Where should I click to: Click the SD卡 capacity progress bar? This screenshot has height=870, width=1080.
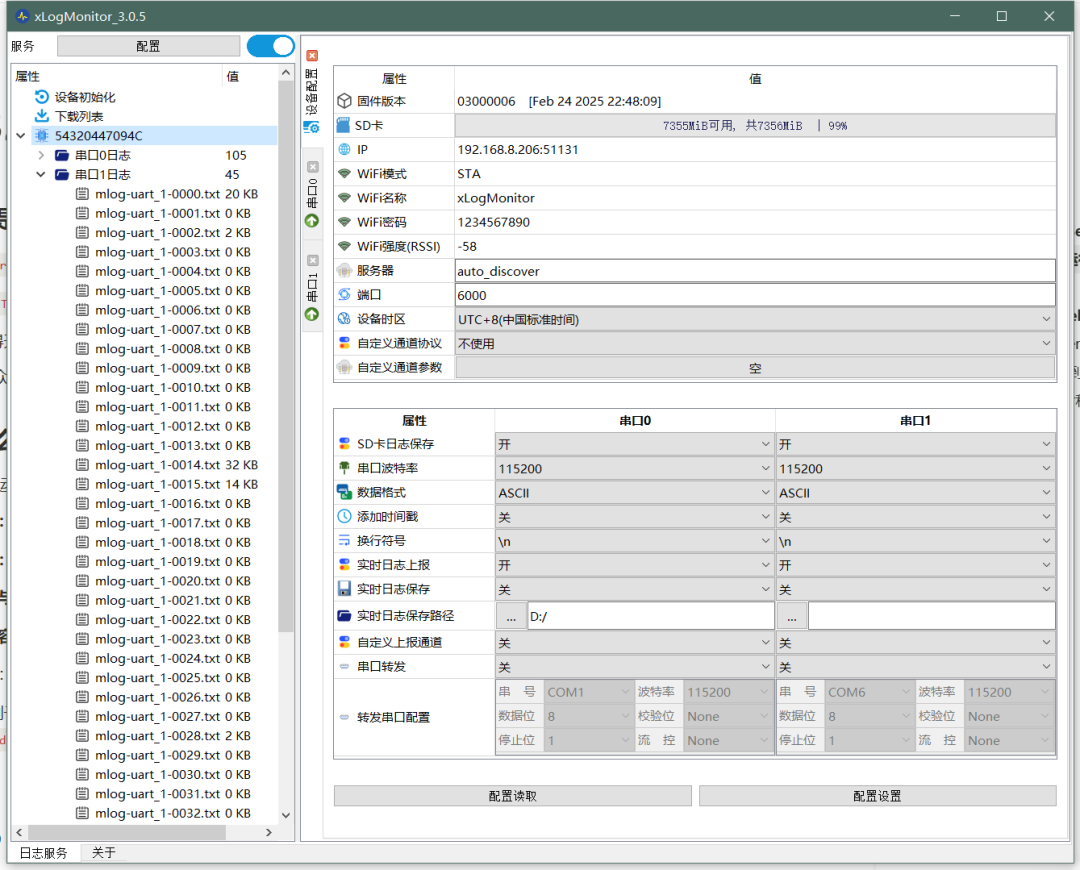tap(755, 125)
